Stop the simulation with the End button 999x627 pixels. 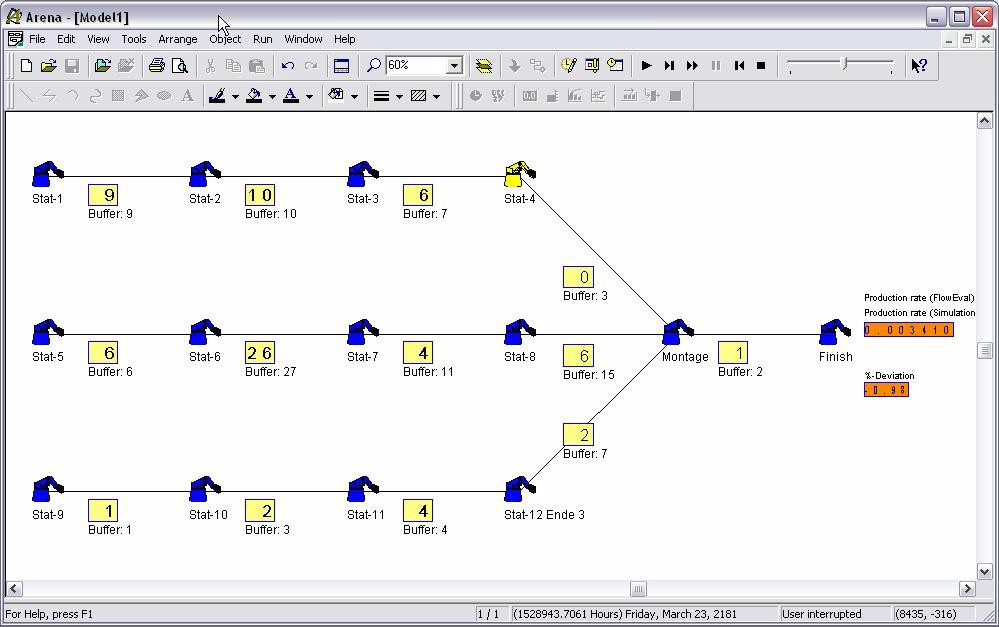point(761,66)
